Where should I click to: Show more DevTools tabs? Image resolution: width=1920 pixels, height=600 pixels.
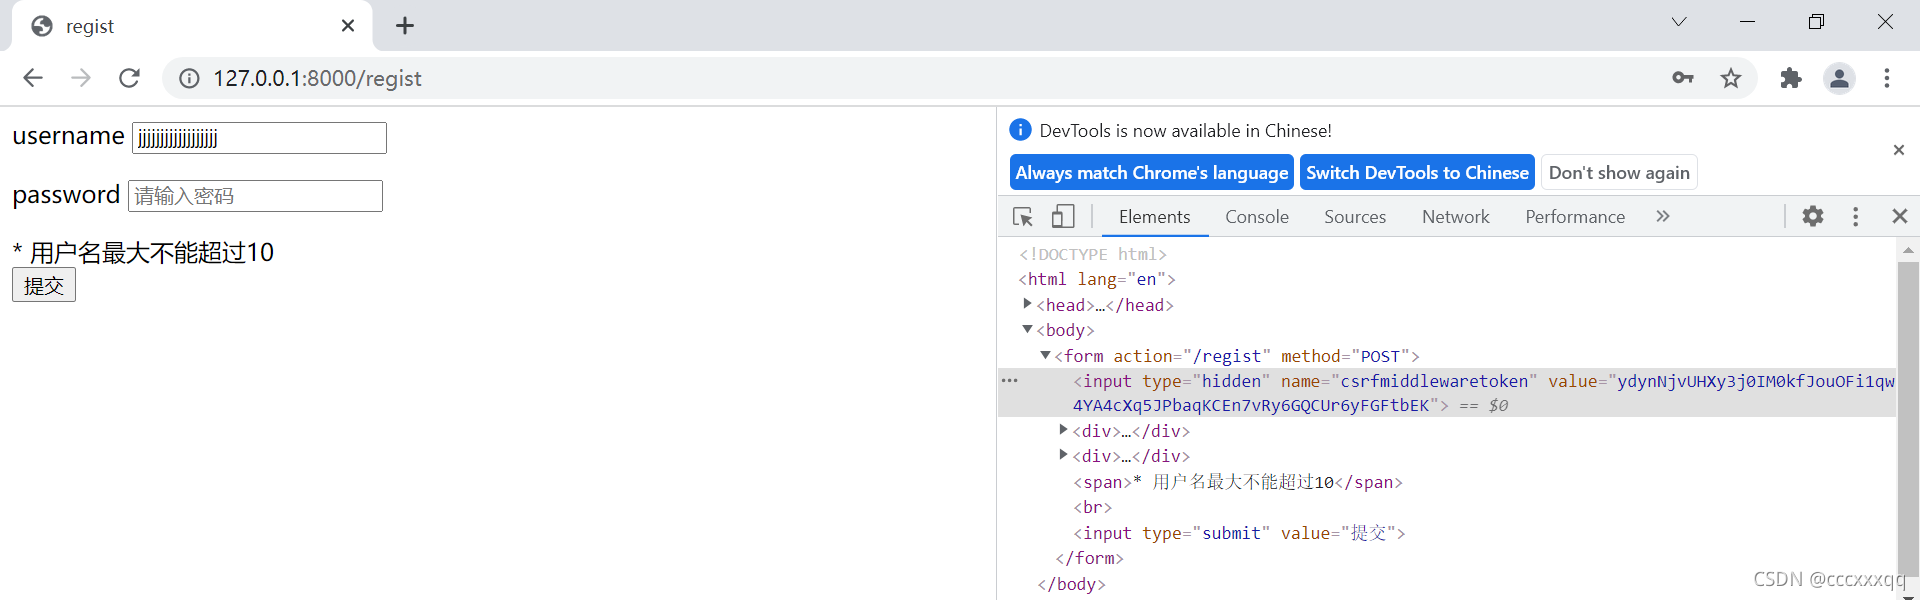(1663, 216)
